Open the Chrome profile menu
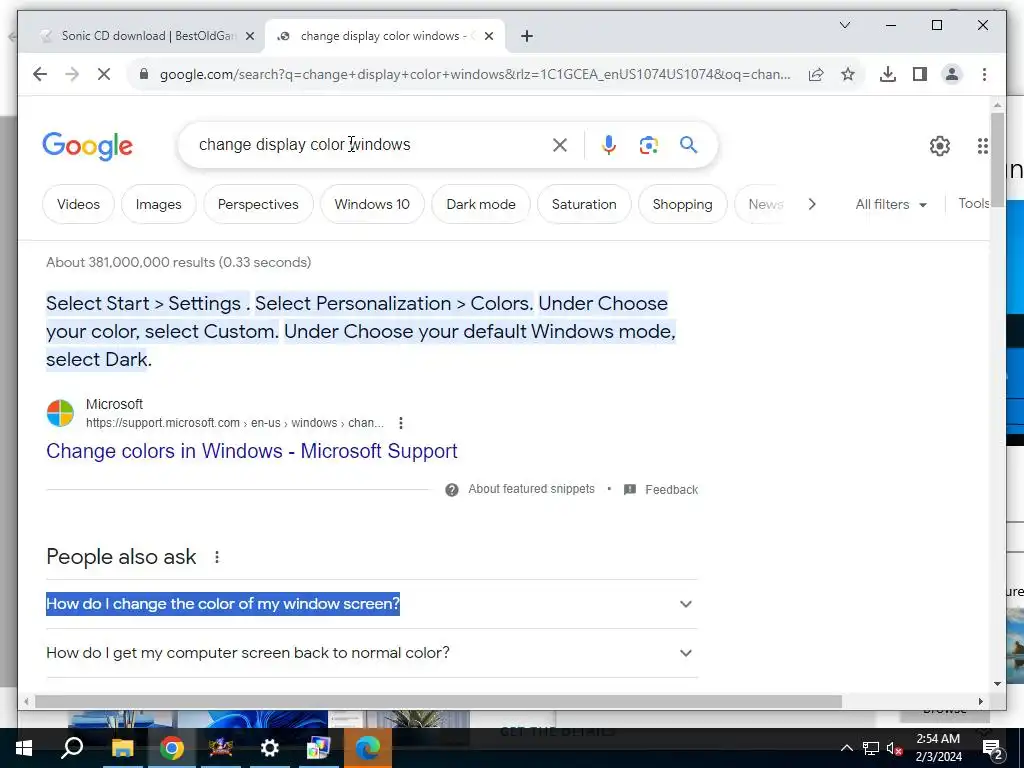The width and height of the screenshot is (1024, 768). click(x=952, y=74)
